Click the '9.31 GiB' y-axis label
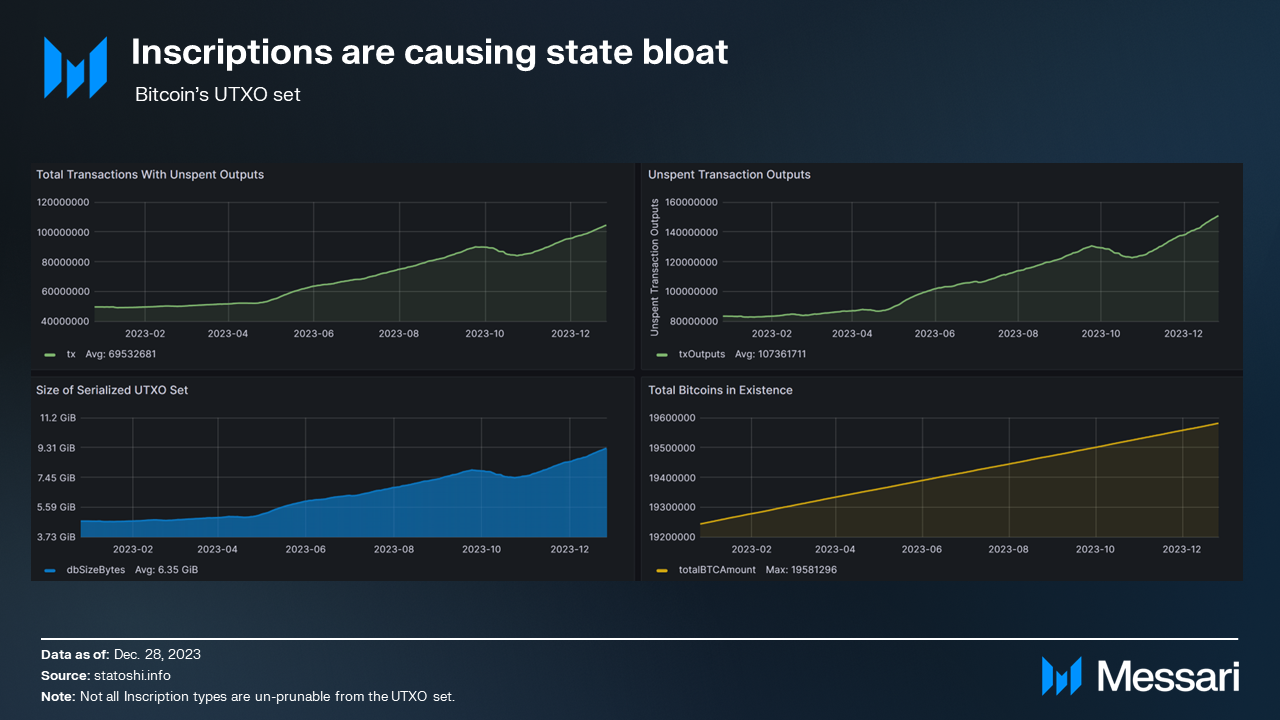 tap(58, 448)
